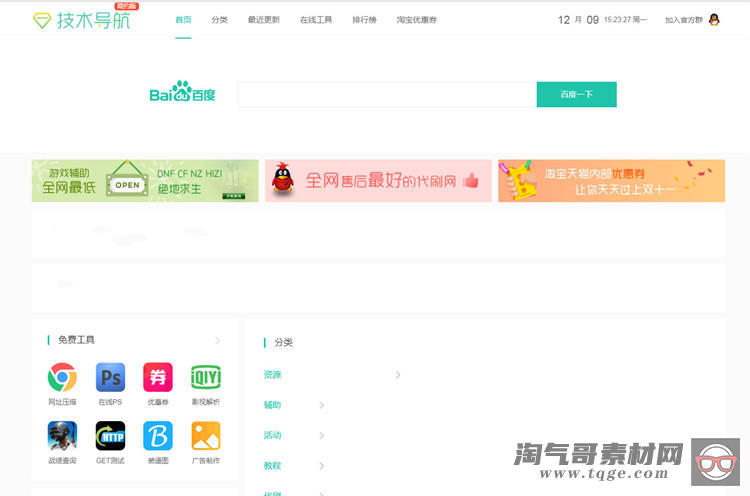Screen dimensions: 750x496
Task: Expand the 教程 category chevron
Action: tap(321, 466)
